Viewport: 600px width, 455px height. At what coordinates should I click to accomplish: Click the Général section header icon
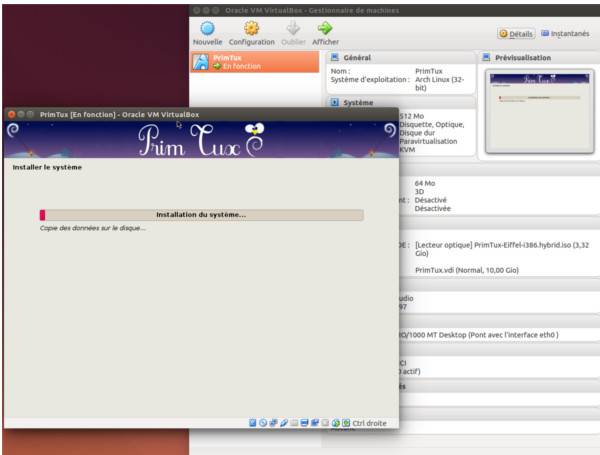(x=335, y=57)
